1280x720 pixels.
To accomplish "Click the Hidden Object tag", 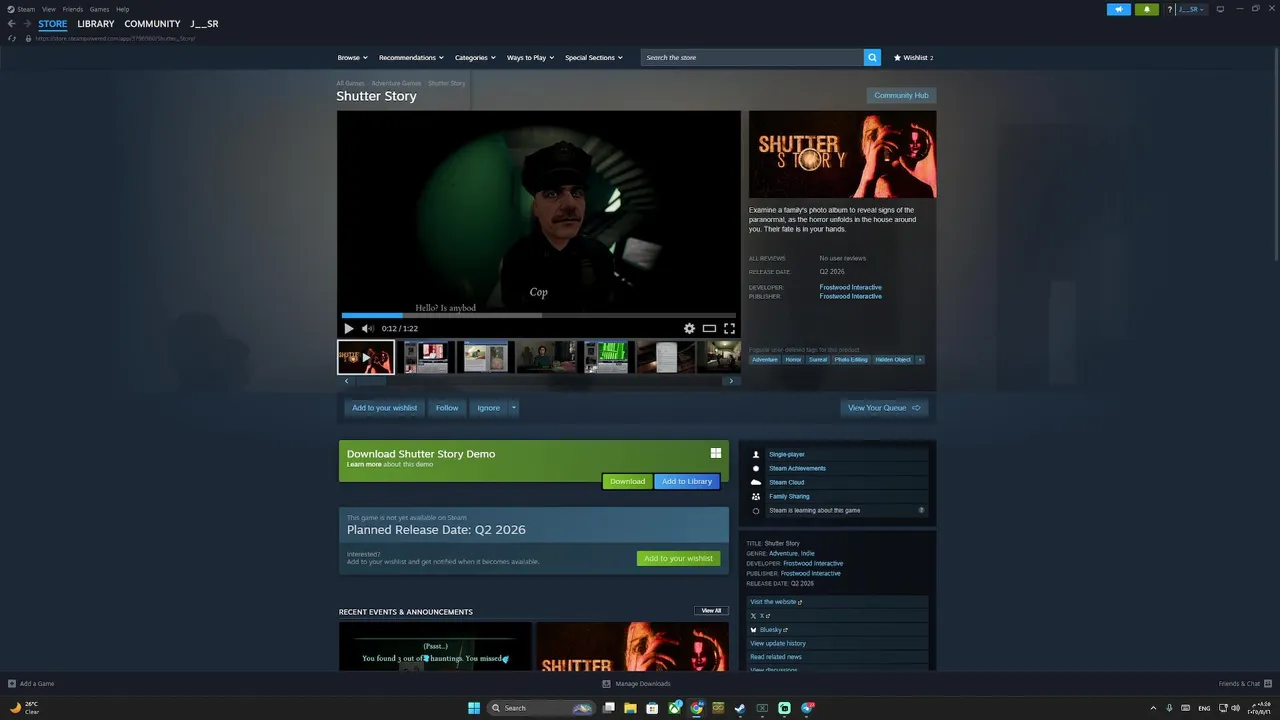I will tap(893, 359).
